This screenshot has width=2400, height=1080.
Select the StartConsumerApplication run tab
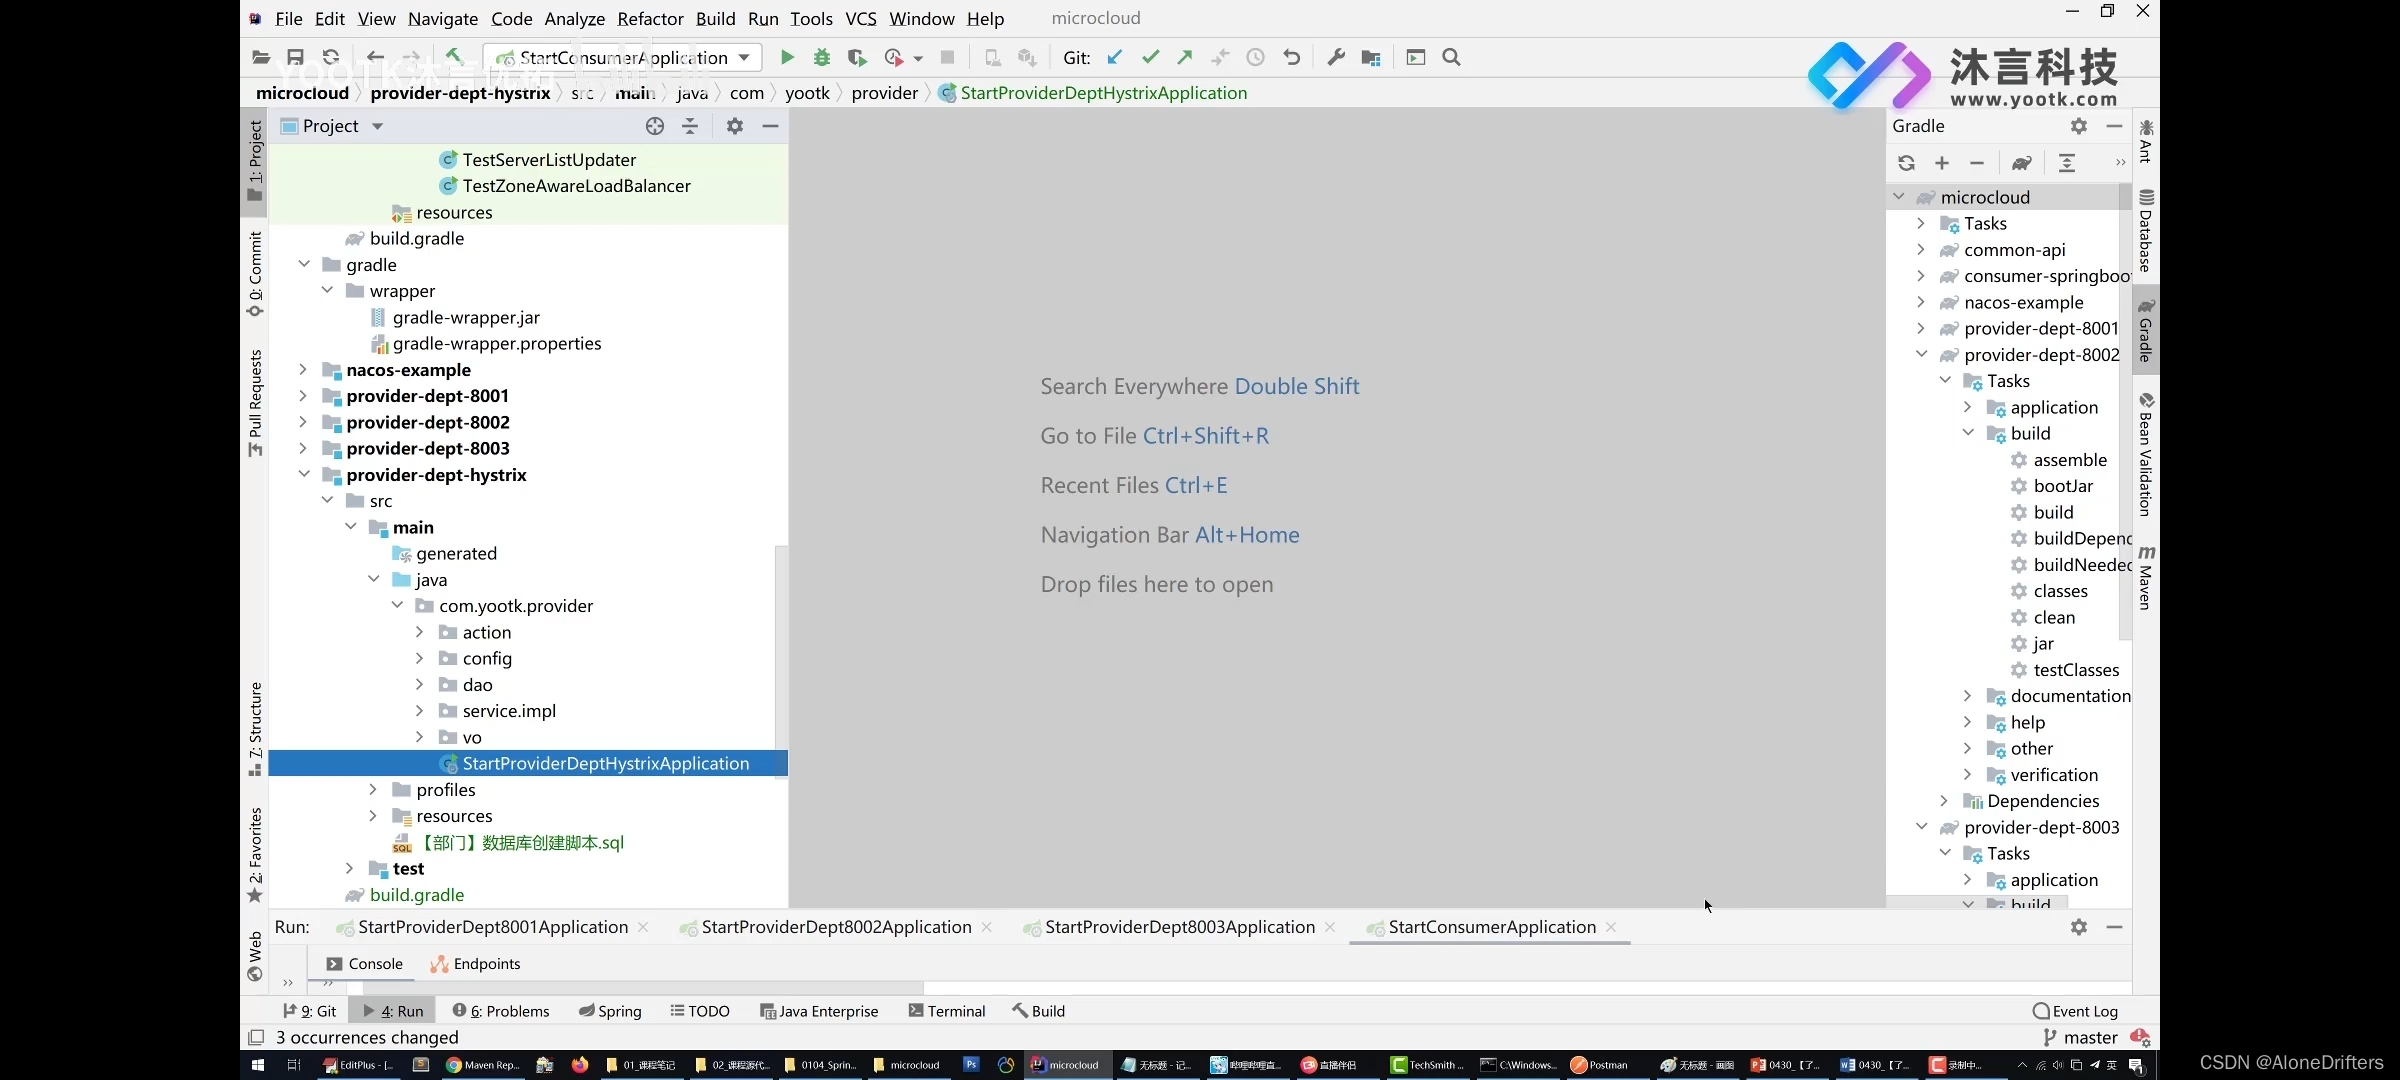coord(1492,925)
